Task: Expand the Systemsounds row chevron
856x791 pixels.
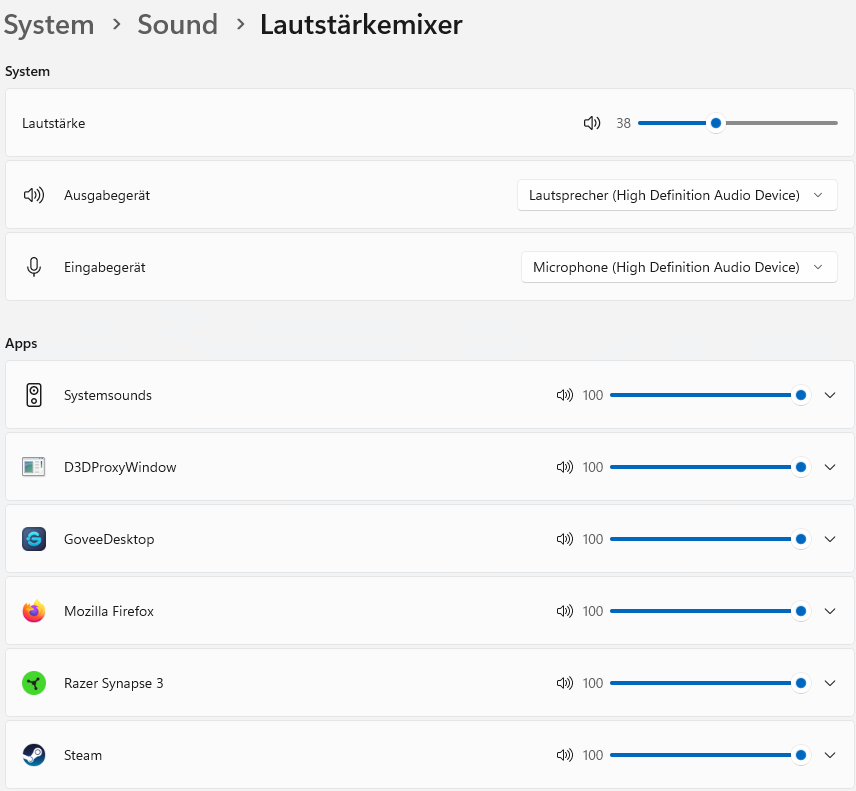Action: (829, 395)
